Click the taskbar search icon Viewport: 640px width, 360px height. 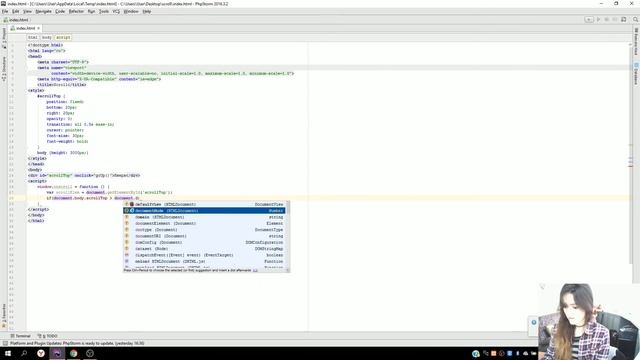pyautogui.click(x=24, y=353)
